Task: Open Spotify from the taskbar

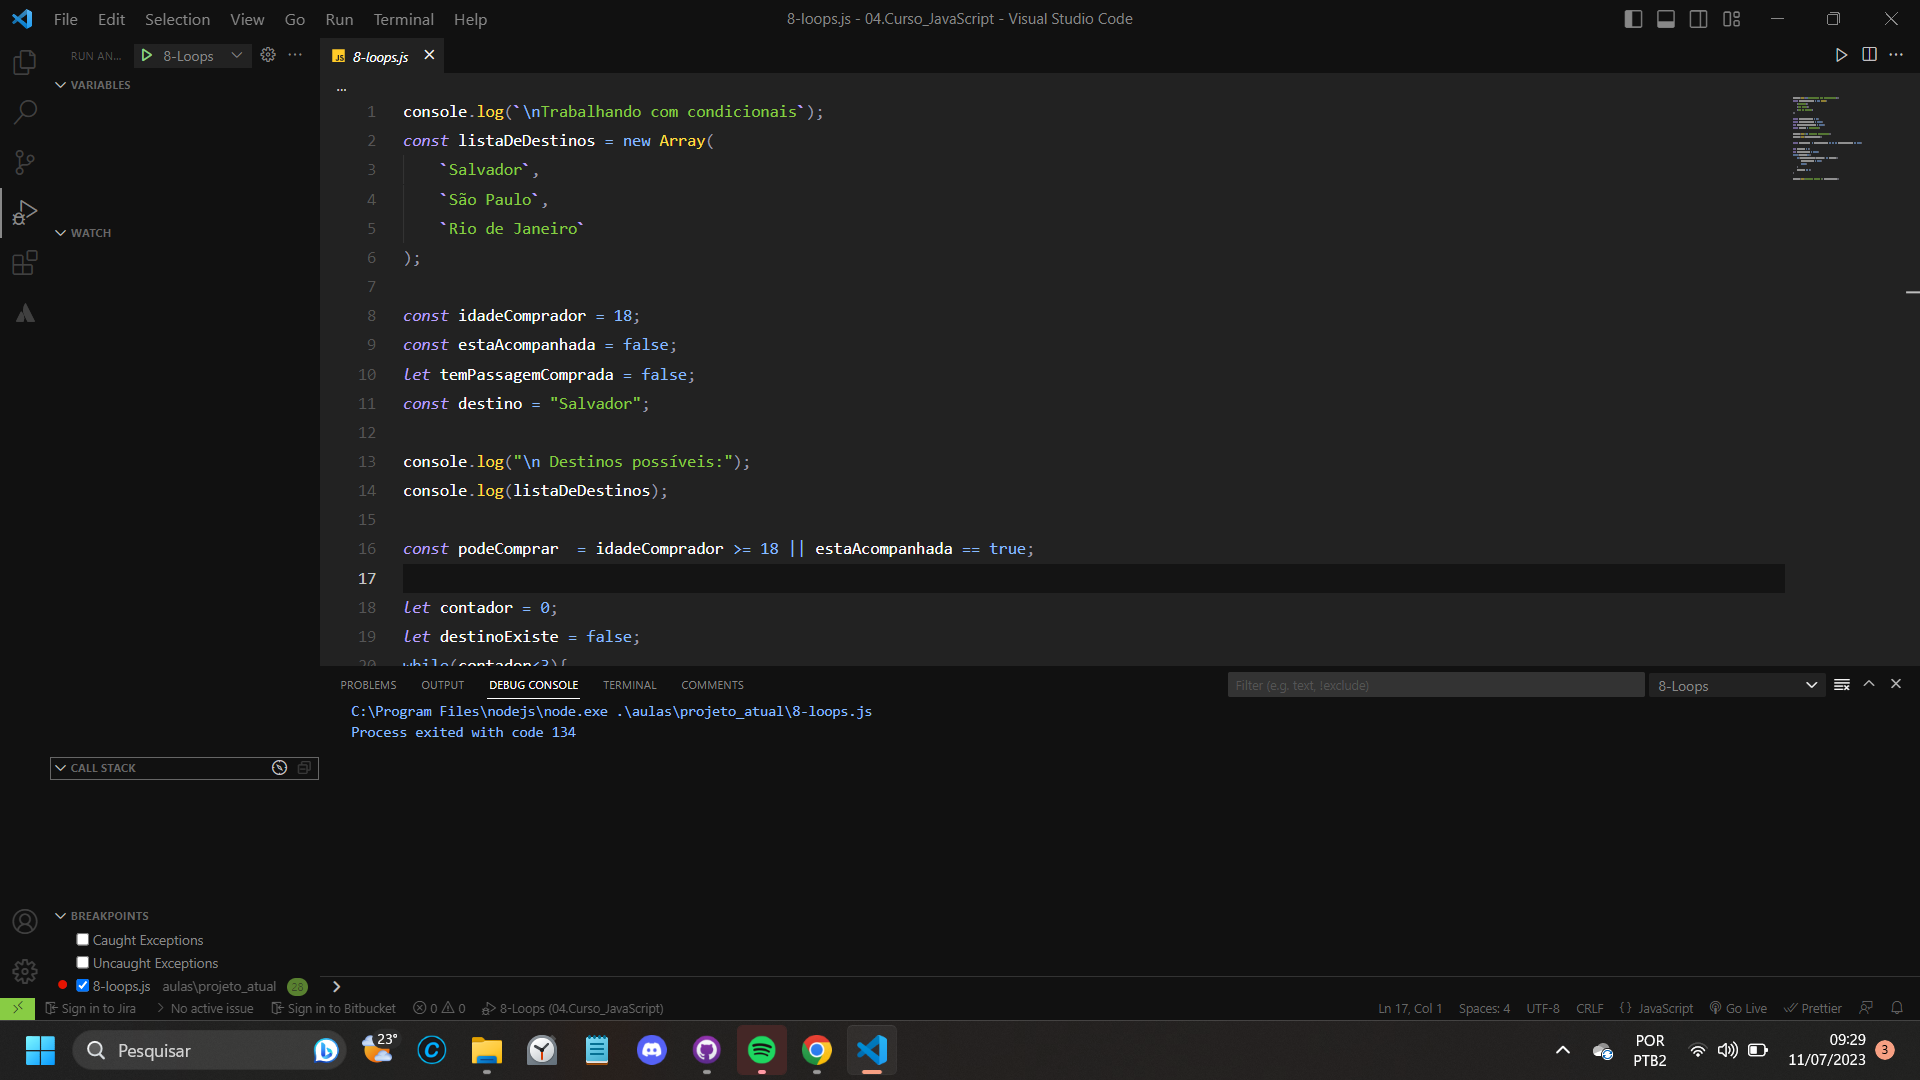Action: click(x=762, y=1050)
